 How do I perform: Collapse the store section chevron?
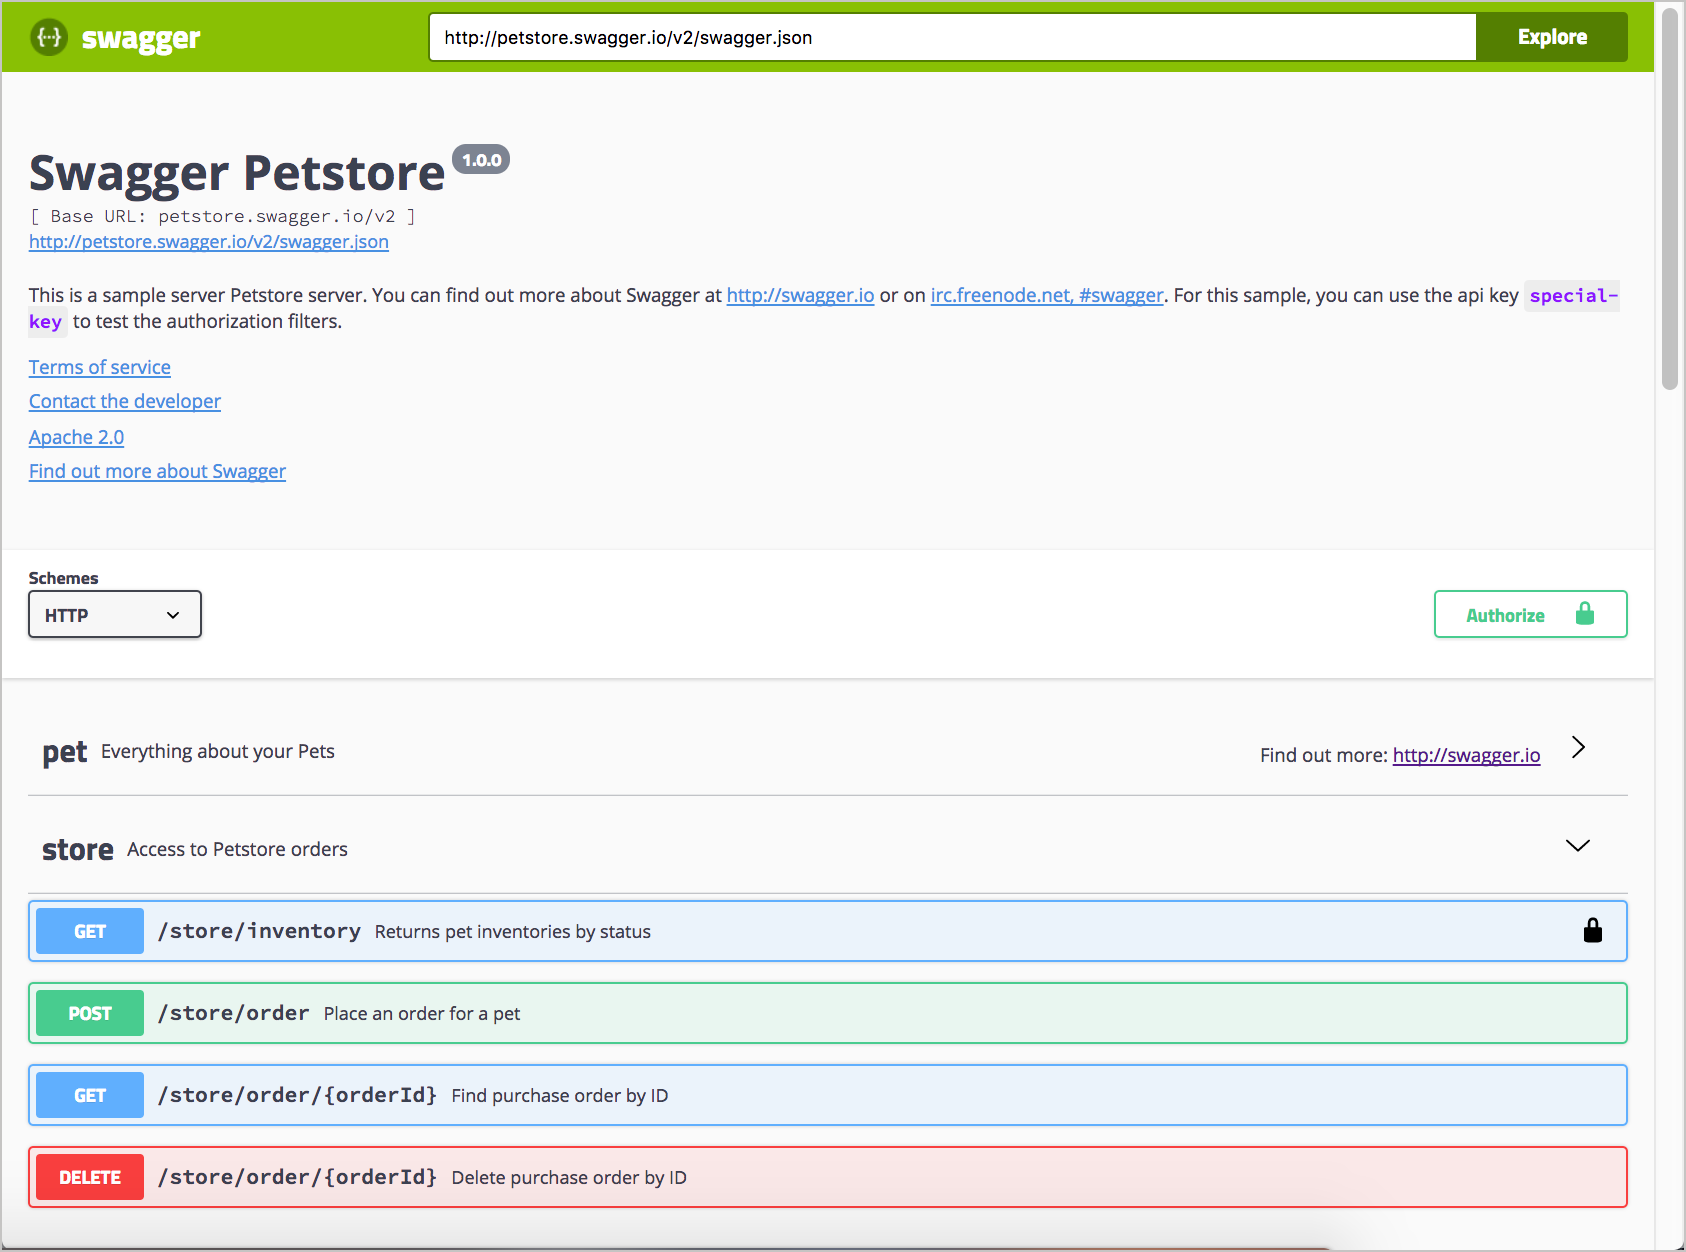[1577, 846]
